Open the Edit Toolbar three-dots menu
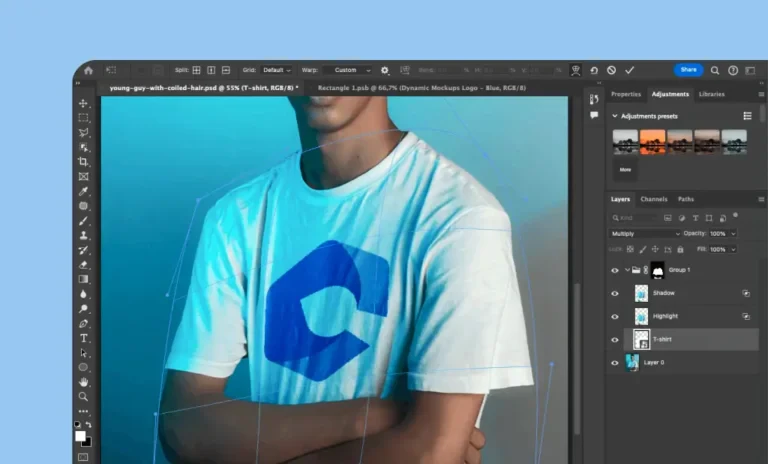The image size is (768, 464). click(83, 412)
